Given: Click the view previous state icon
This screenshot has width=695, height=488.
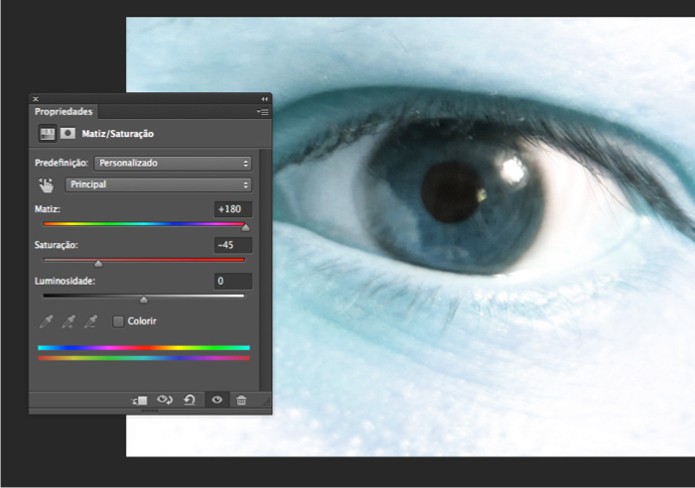Looking at the screenshot, I should coord(165,400).
